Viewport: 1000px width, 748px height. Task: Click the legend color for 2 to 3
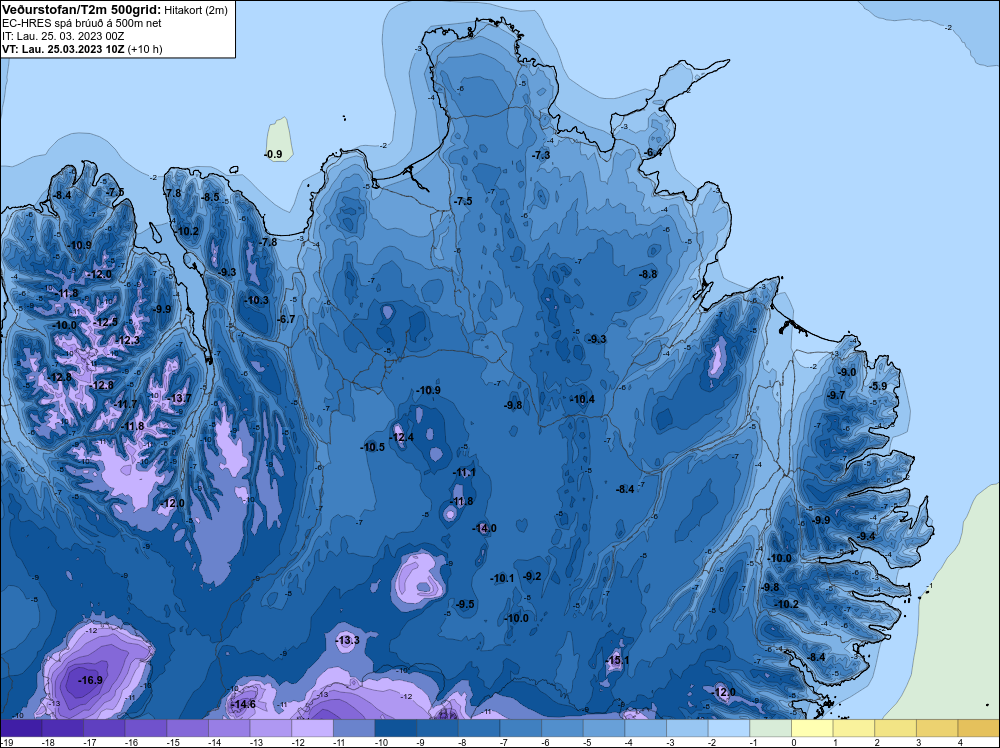point(895,728)
